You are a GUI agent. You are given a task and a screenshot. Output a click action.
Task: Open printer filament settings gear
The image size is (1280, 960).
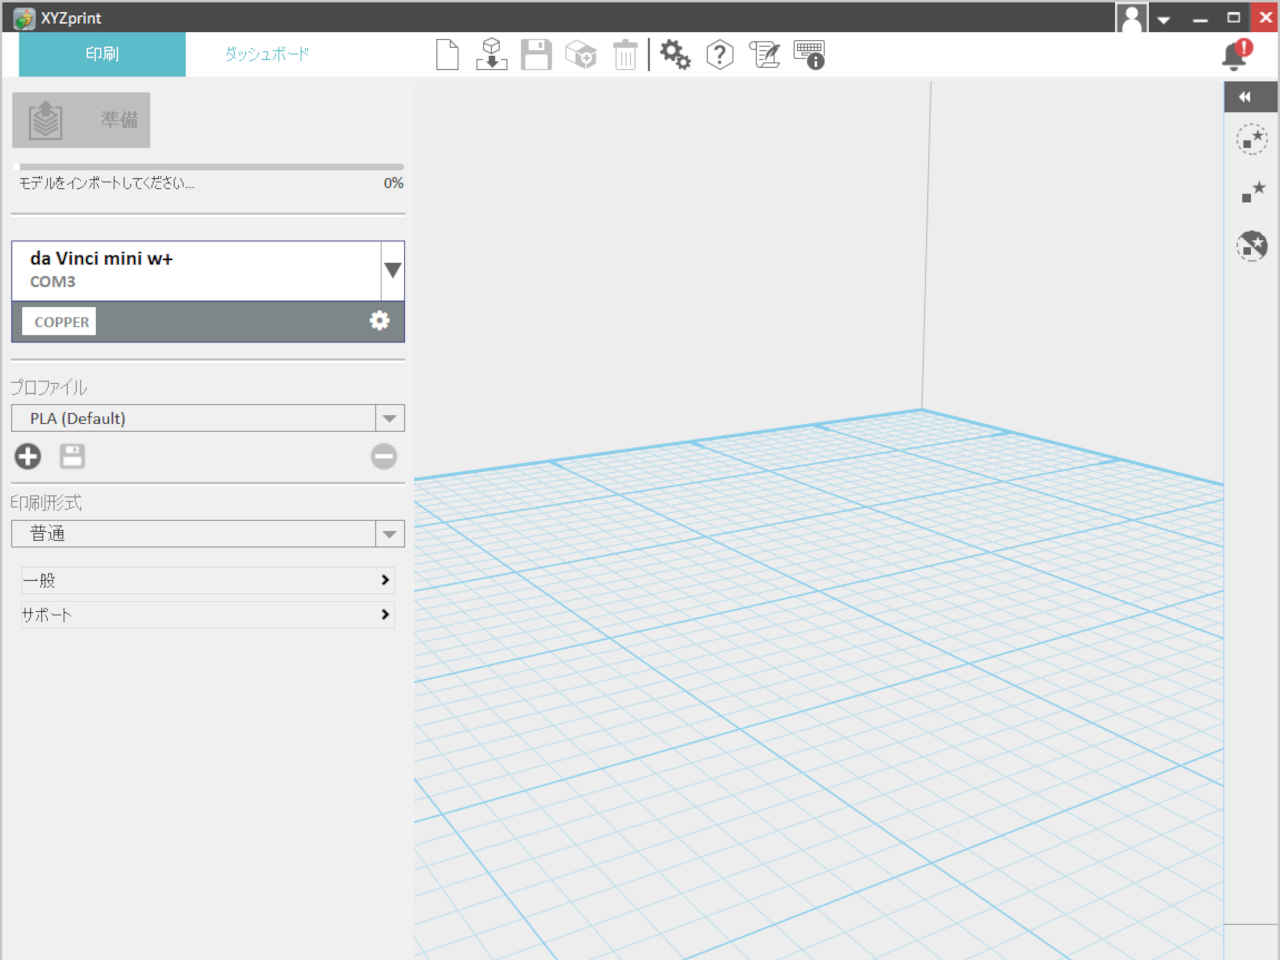click(x=380, y=320)
